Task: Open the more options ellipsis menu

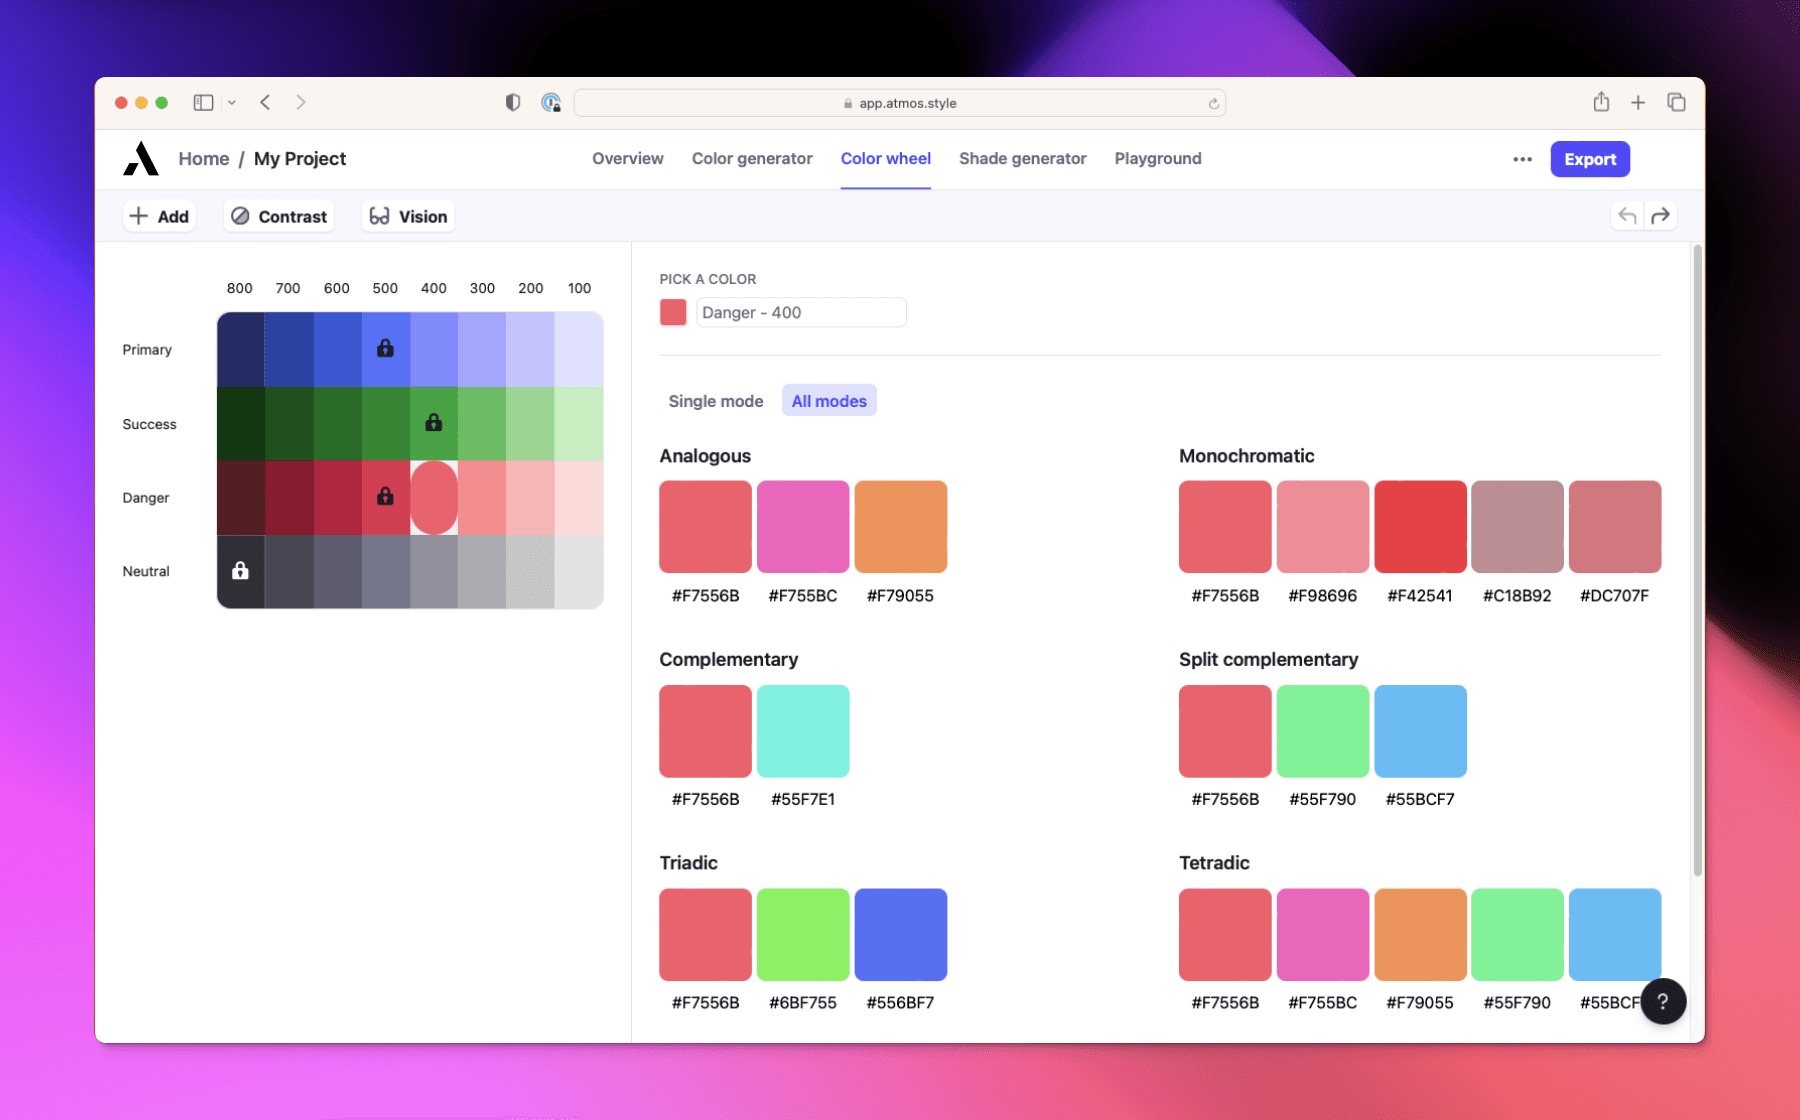Action: tap(1521, 159)
